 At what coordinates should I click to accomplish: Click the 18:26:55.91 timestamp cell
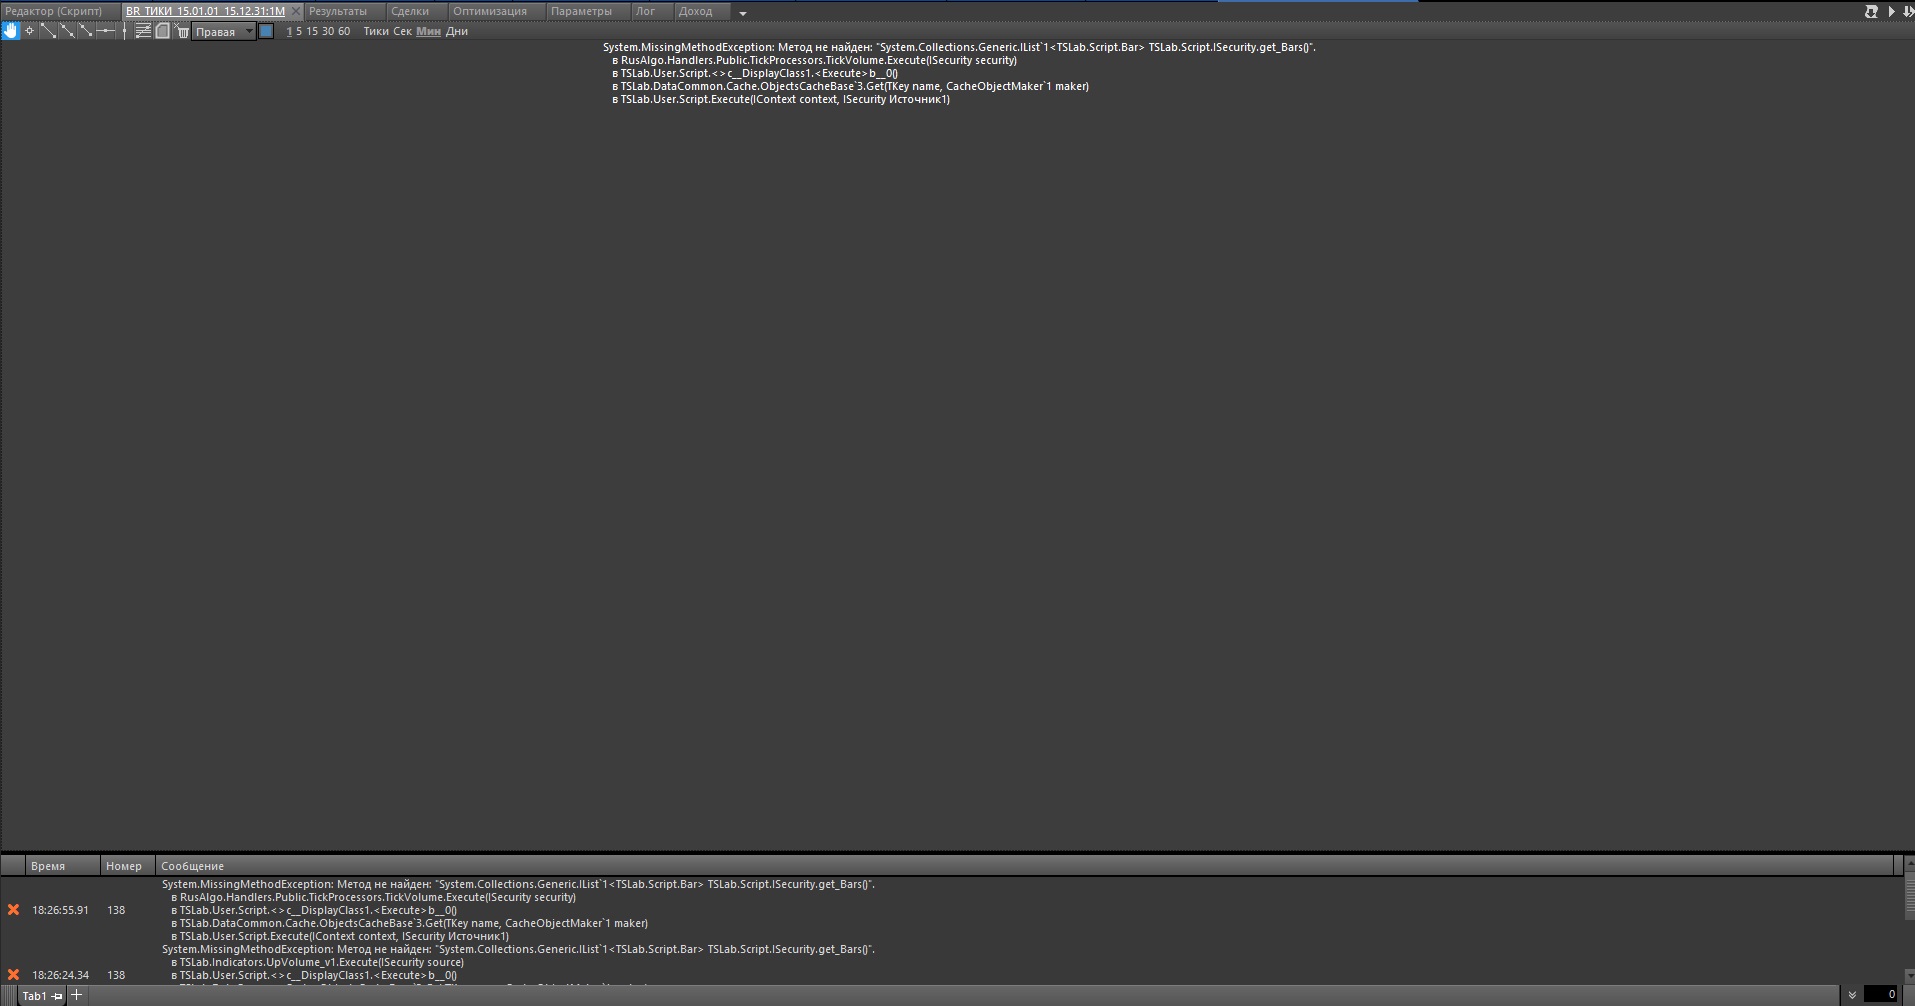tap(60, 910)
